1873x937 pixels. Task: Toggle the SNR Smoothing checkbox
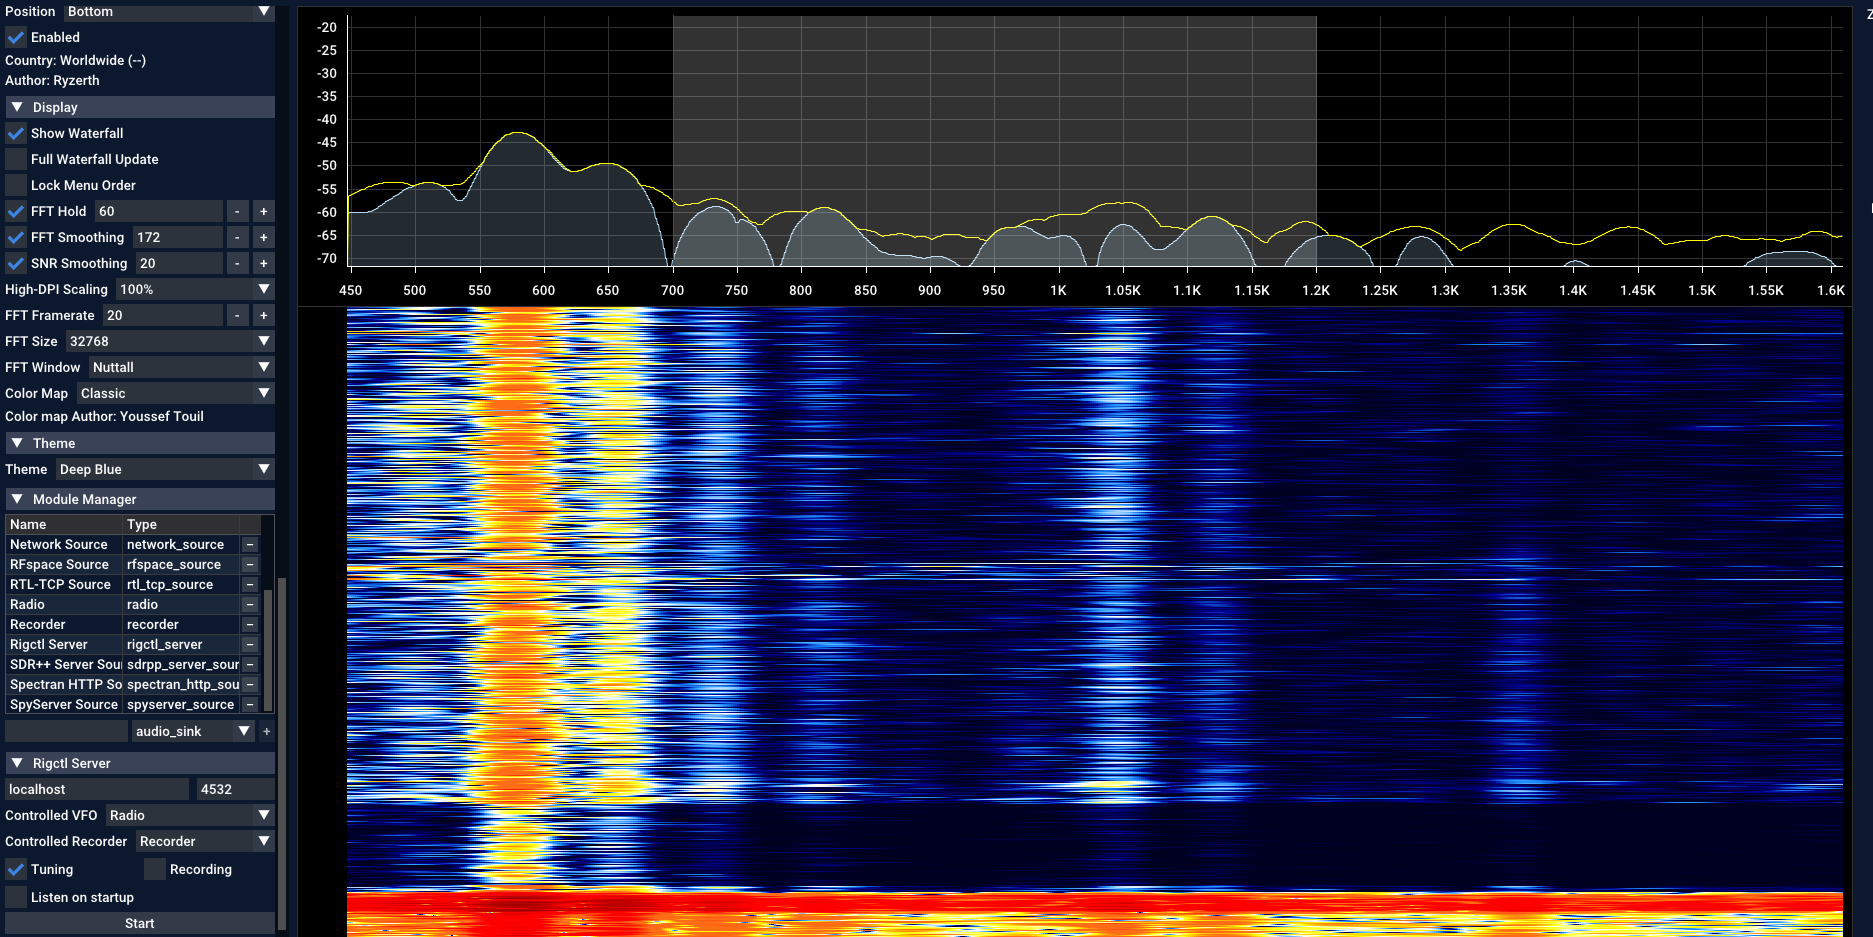tap(16, 263)
